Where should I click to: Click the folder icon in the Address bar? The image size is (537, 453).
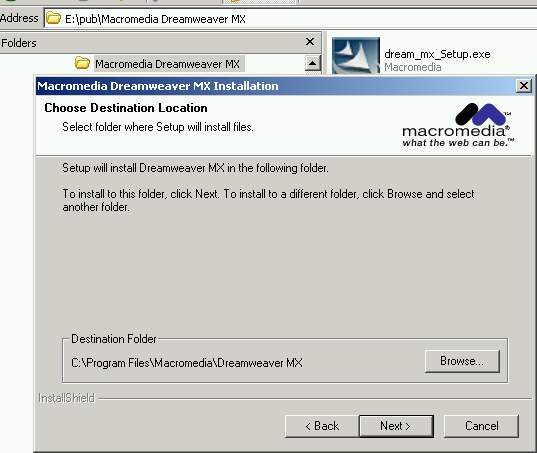click(53, 18)
